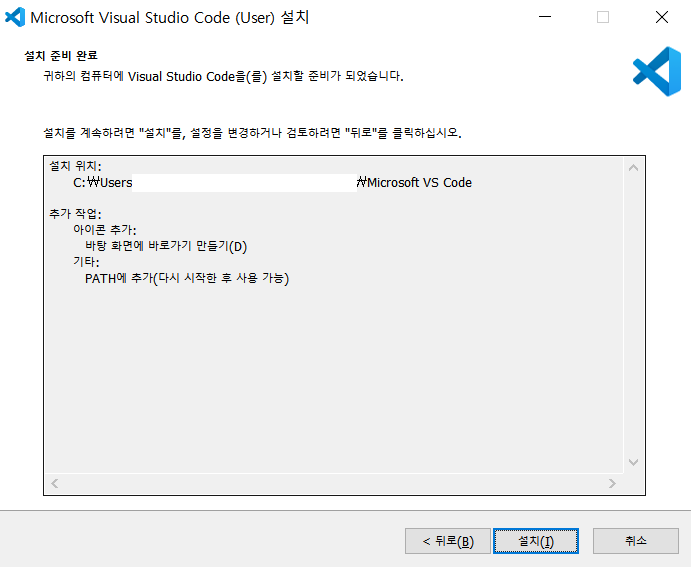Click the scroll right arrow in summary box
Screen dimensions: 691x567
click(612, 484)
